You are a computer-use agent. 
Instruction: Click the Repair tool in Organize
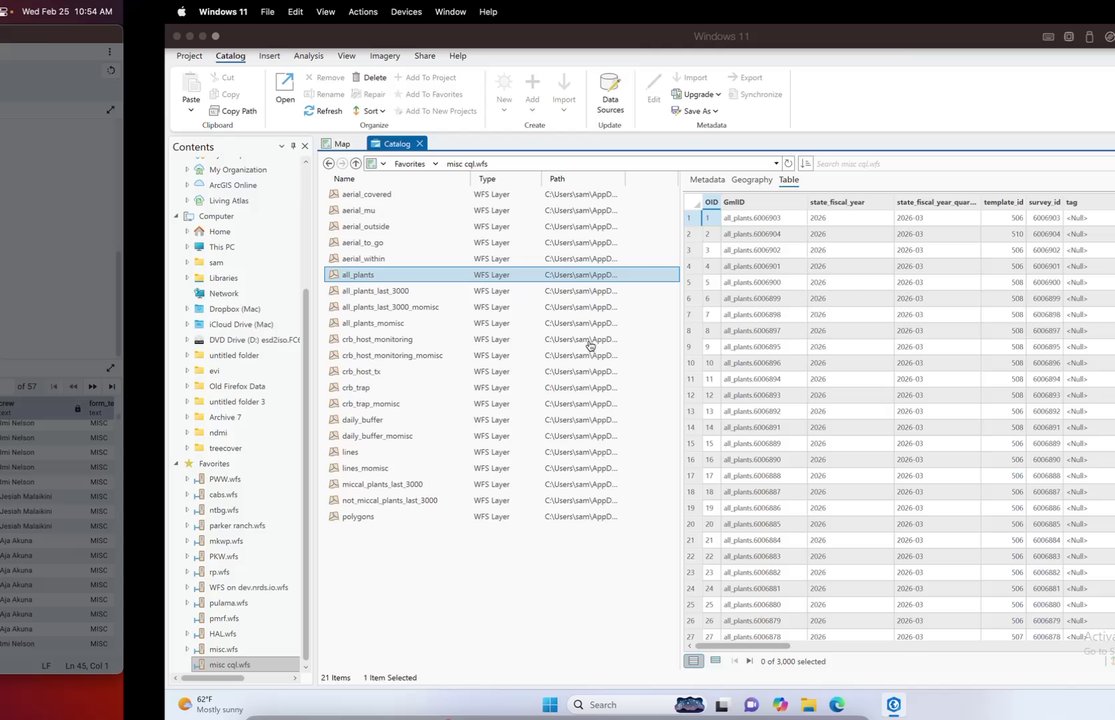[x=368, y=94]
